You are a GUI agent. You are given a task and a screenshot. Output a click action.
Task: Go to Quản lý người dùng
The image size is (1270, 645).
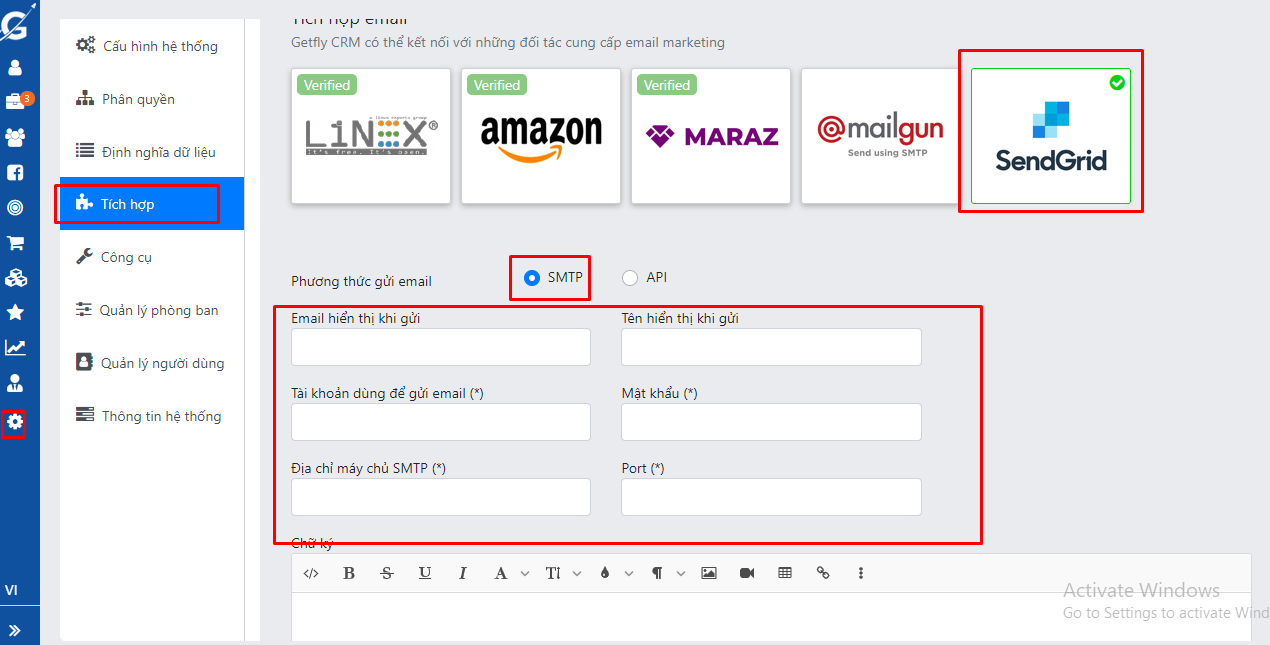pyautogui.click(x=162, y=363)
